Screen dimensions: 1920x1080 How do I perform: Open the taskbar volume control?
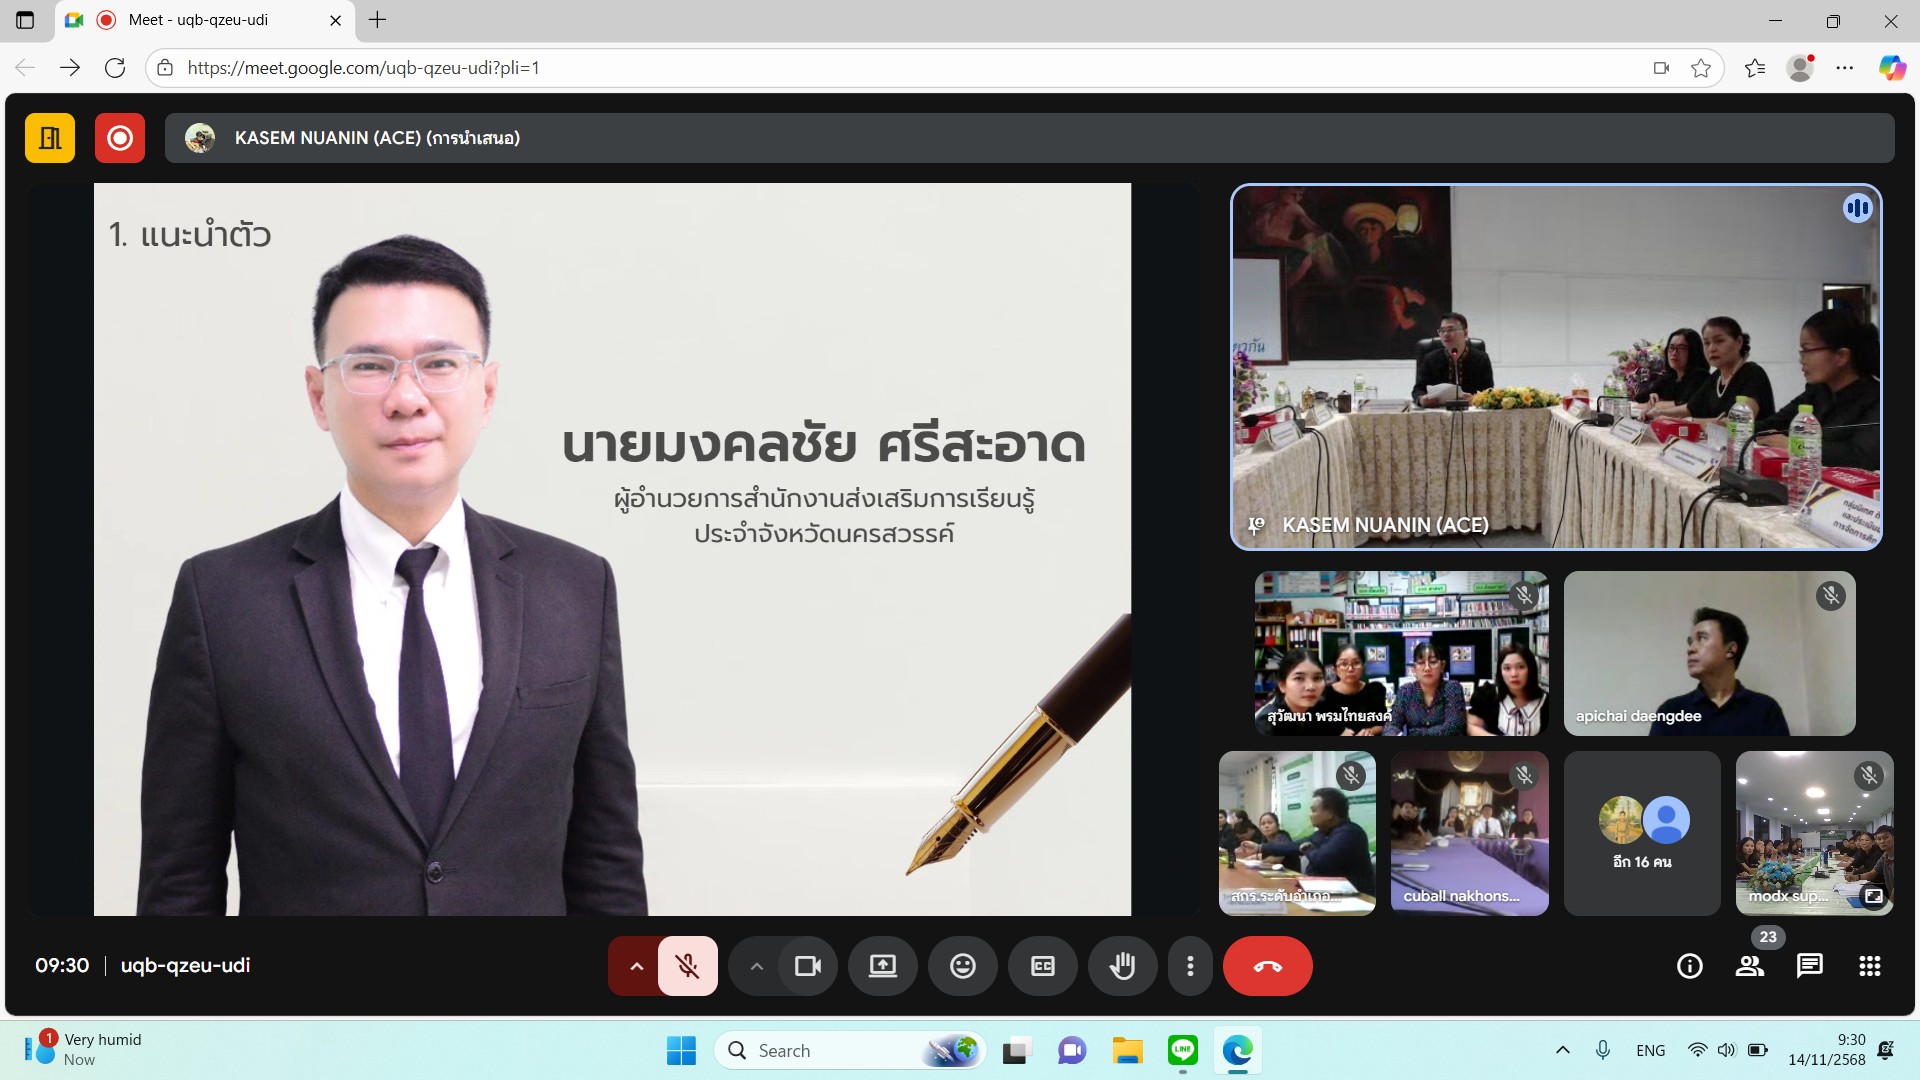[1727, 1050]
